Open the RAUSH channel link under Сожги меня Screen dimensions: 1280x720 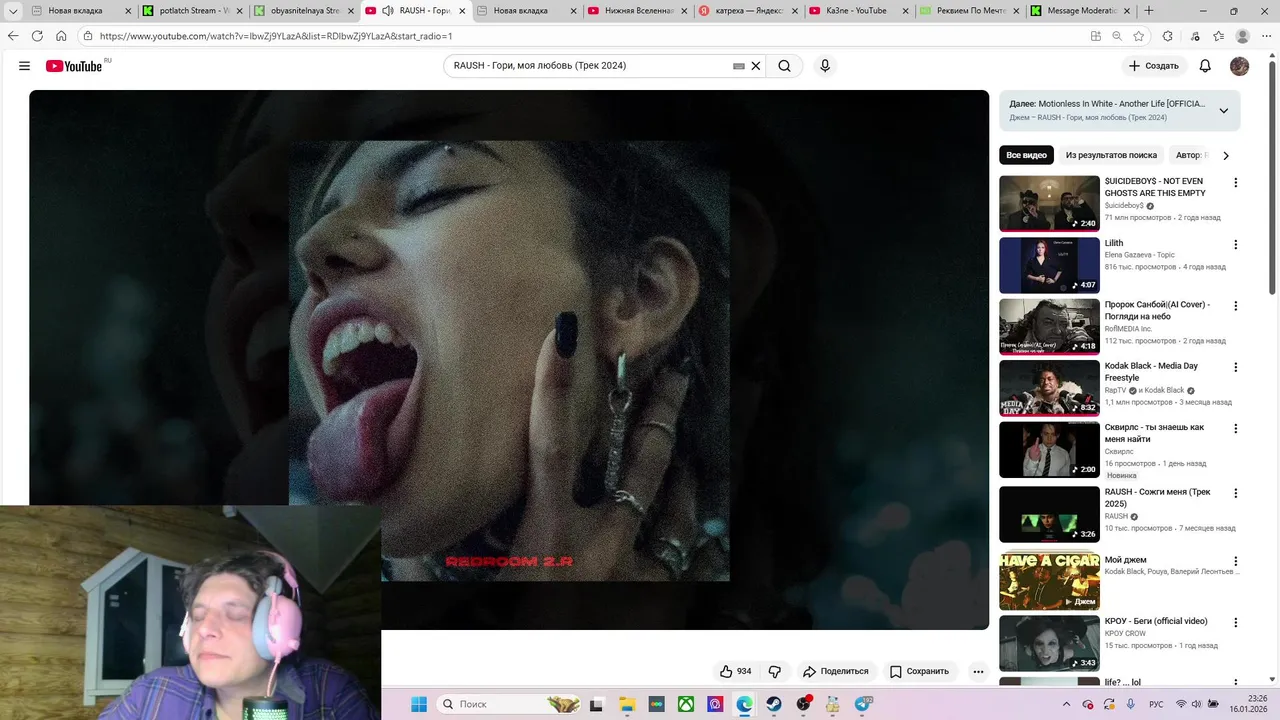tap(1116, 516)
